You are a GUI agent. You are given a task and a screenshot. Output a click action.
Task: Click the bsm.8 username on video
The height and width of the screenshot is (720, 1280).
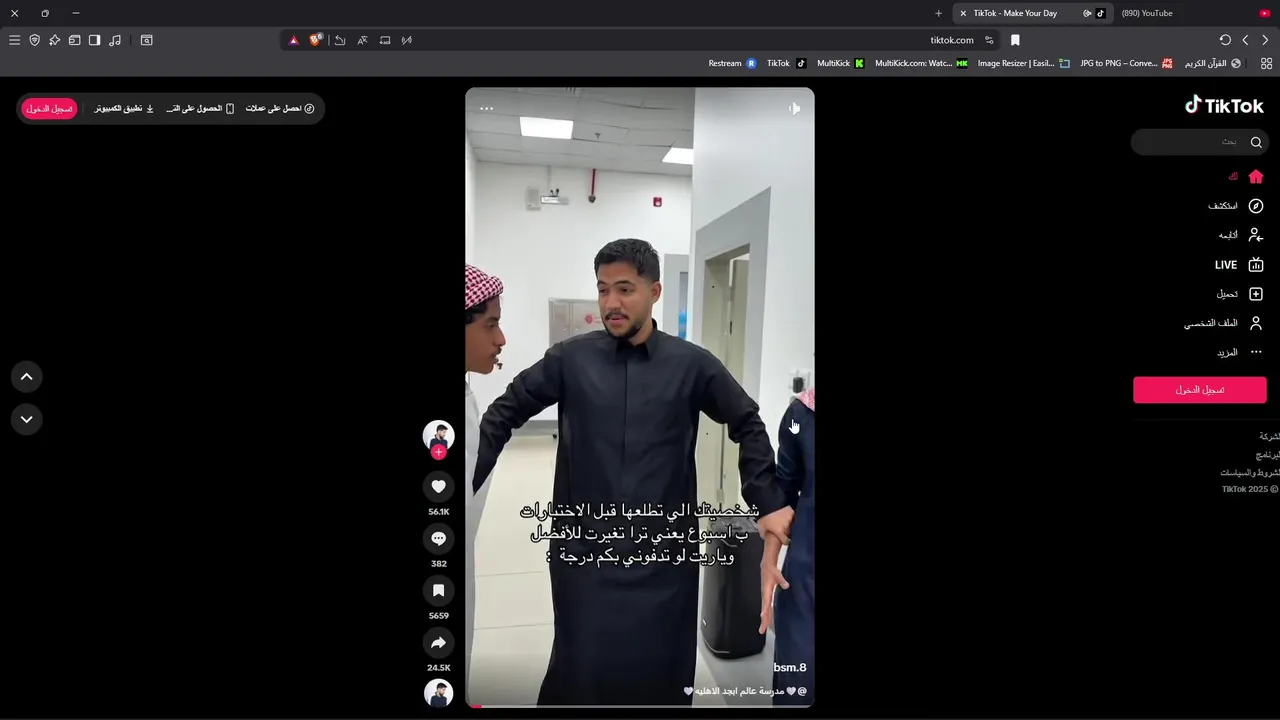click(x=790, y=667)
